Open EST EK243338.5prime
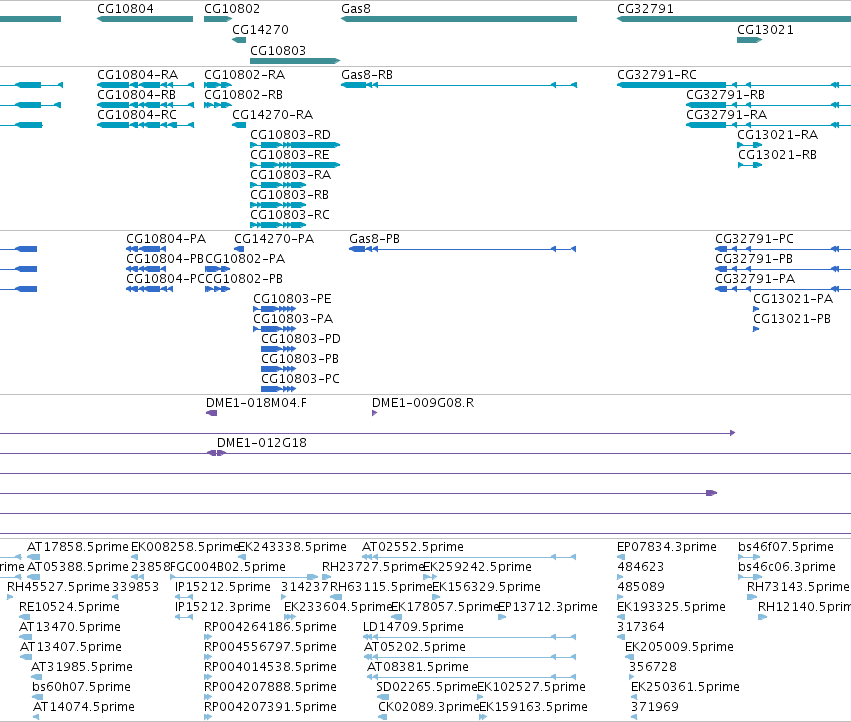The image size is (851, 722). pos(242,557)
